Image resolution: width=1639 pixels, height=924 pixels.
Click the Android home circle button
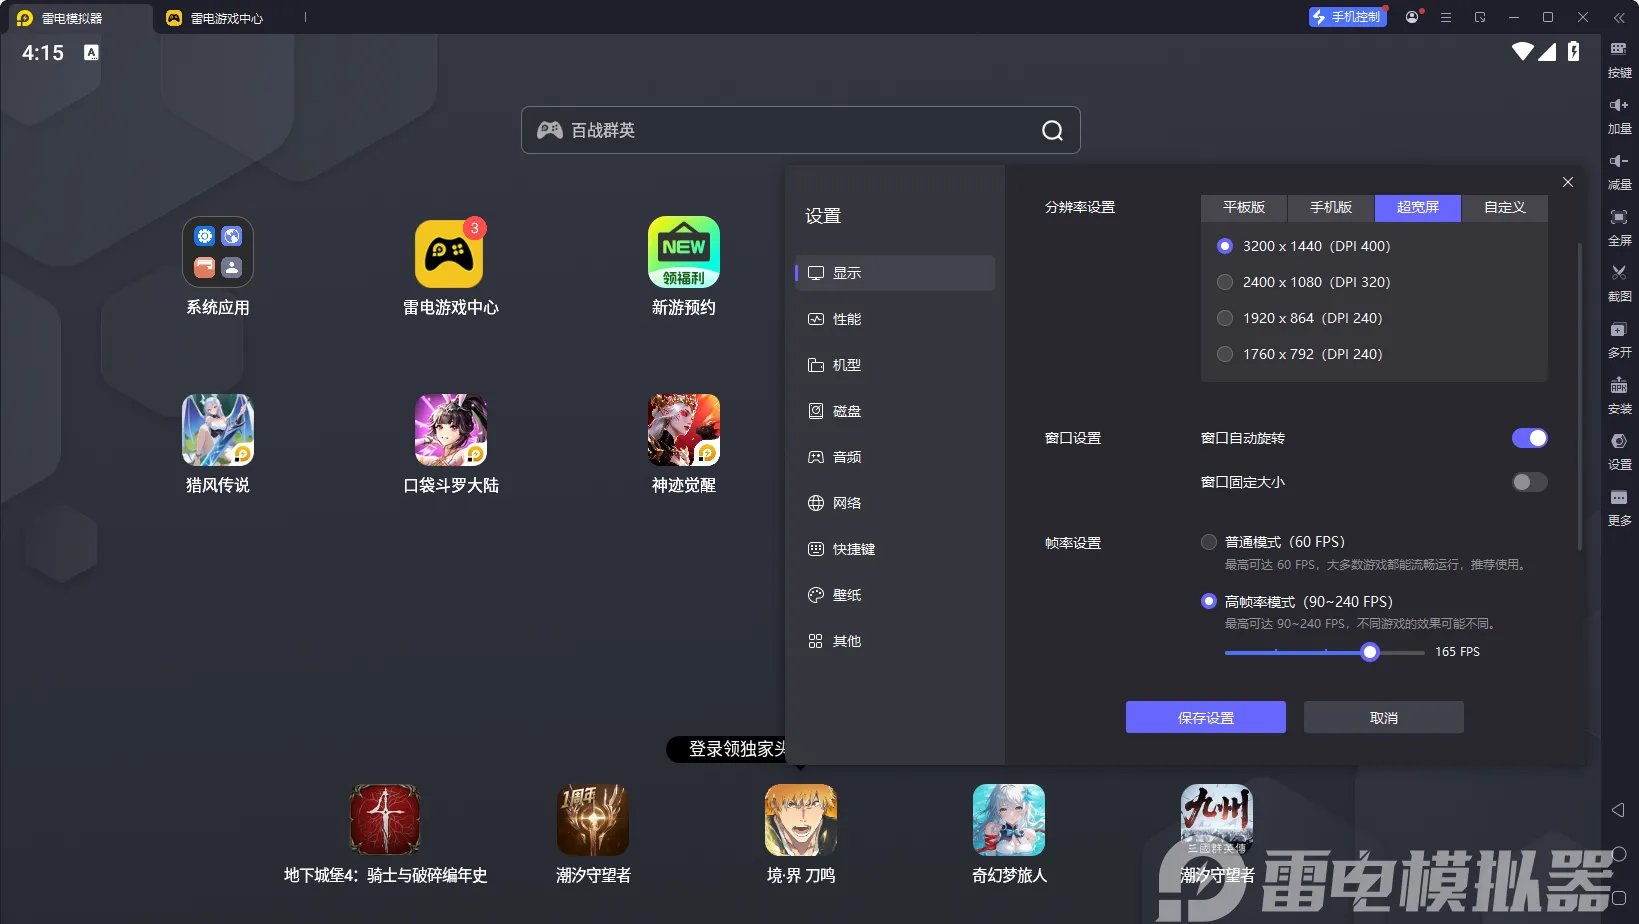[x=1619, y=854]
